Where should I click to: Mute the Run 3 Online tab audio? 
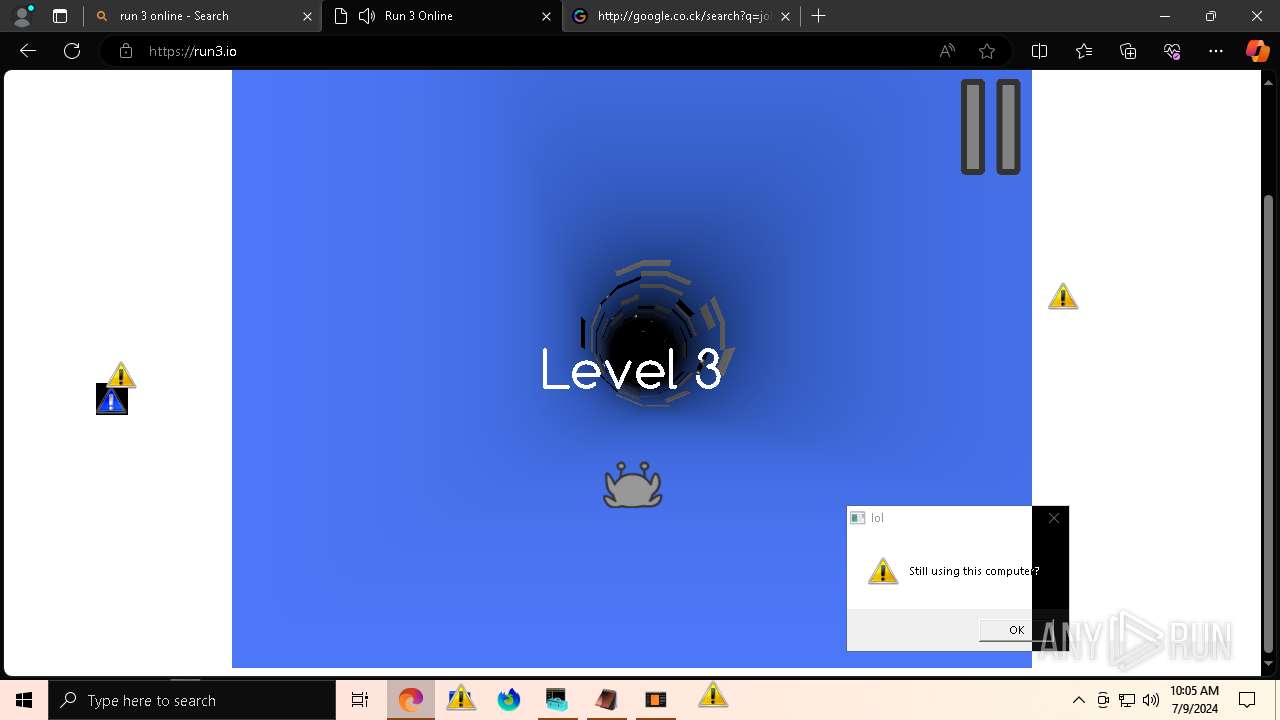click(367, 16)
